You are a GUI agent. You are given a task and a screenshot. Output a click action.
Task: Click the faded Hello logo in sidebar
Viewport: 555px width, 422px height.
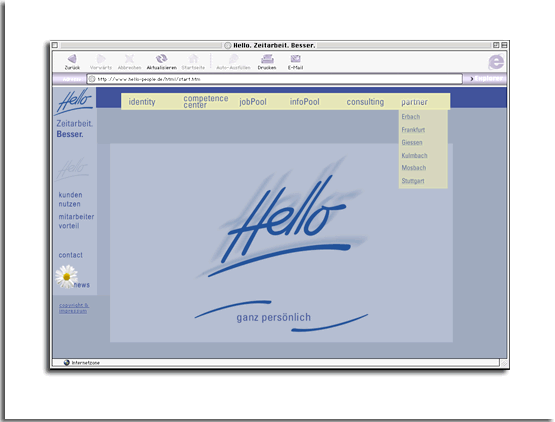click(72, 169)
